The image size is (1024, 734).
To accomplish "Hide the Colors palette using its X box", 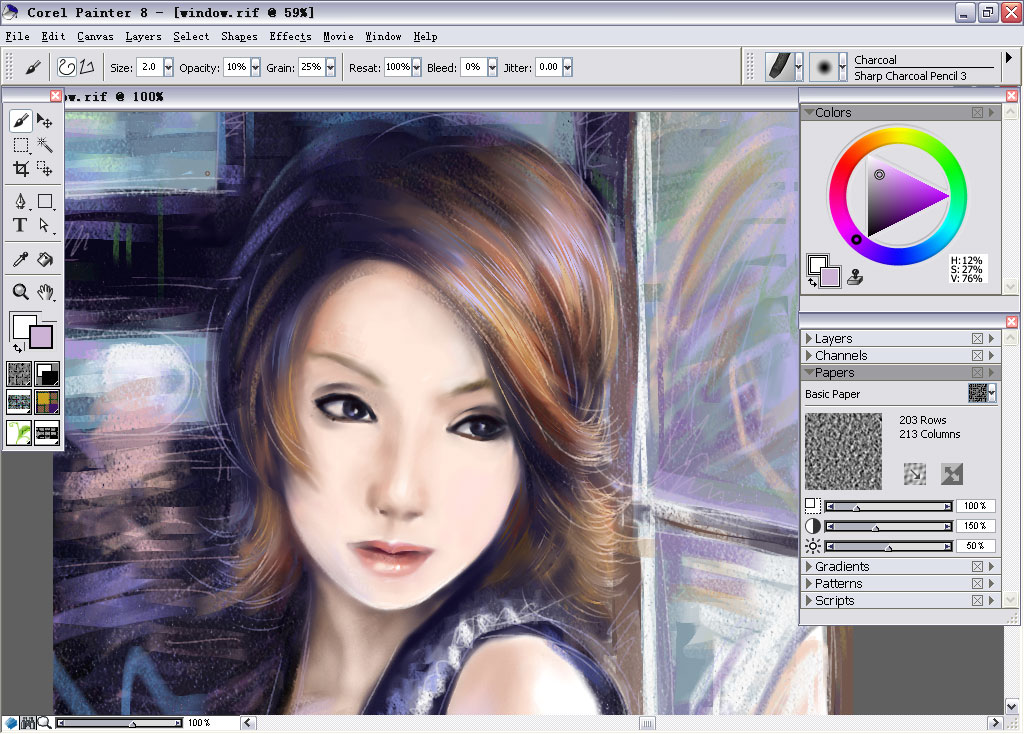I will coord(977,112).
